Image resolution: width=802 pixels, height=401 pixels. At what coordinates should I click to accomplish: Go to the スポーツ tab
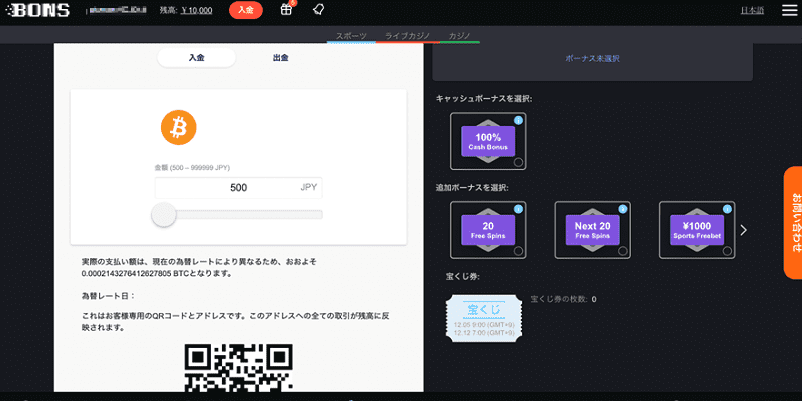[x=351, y=36]
